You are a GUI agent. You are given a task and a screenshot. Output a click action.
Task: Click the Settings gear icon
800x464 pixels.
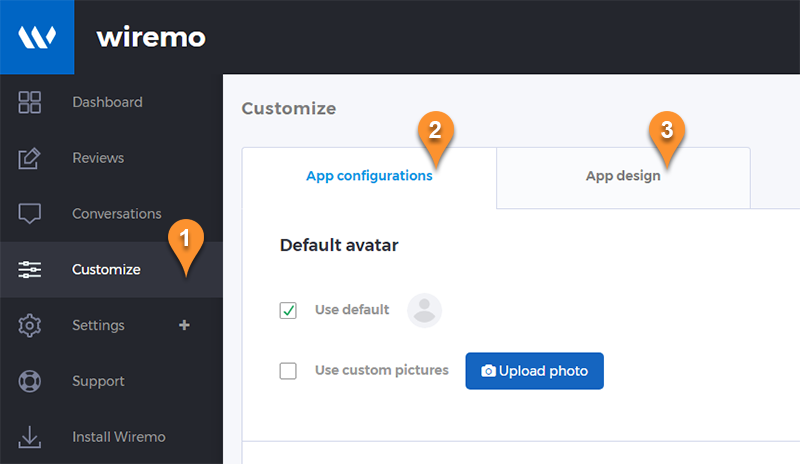(30, 325)
